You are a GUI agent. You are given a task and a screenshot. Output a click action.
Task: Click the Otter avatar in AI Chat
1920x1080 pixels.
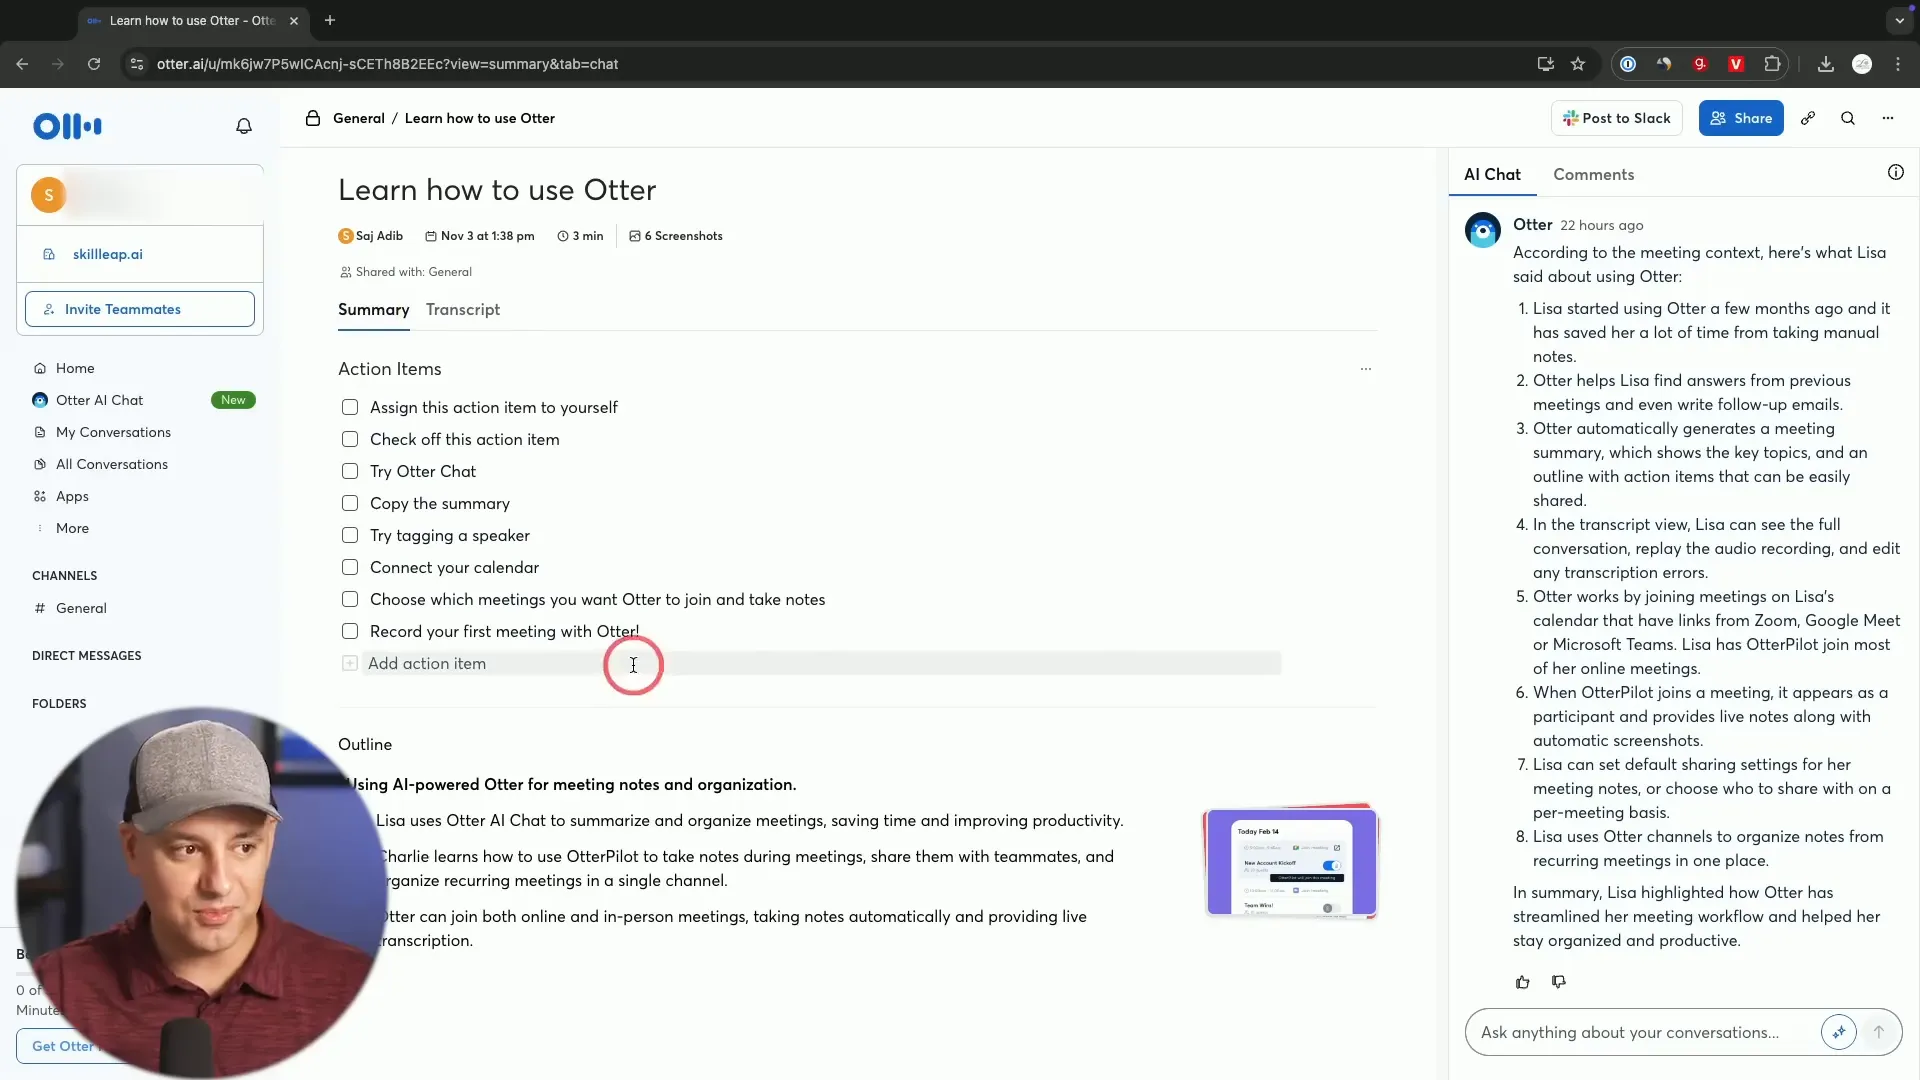click(1482, 230)
